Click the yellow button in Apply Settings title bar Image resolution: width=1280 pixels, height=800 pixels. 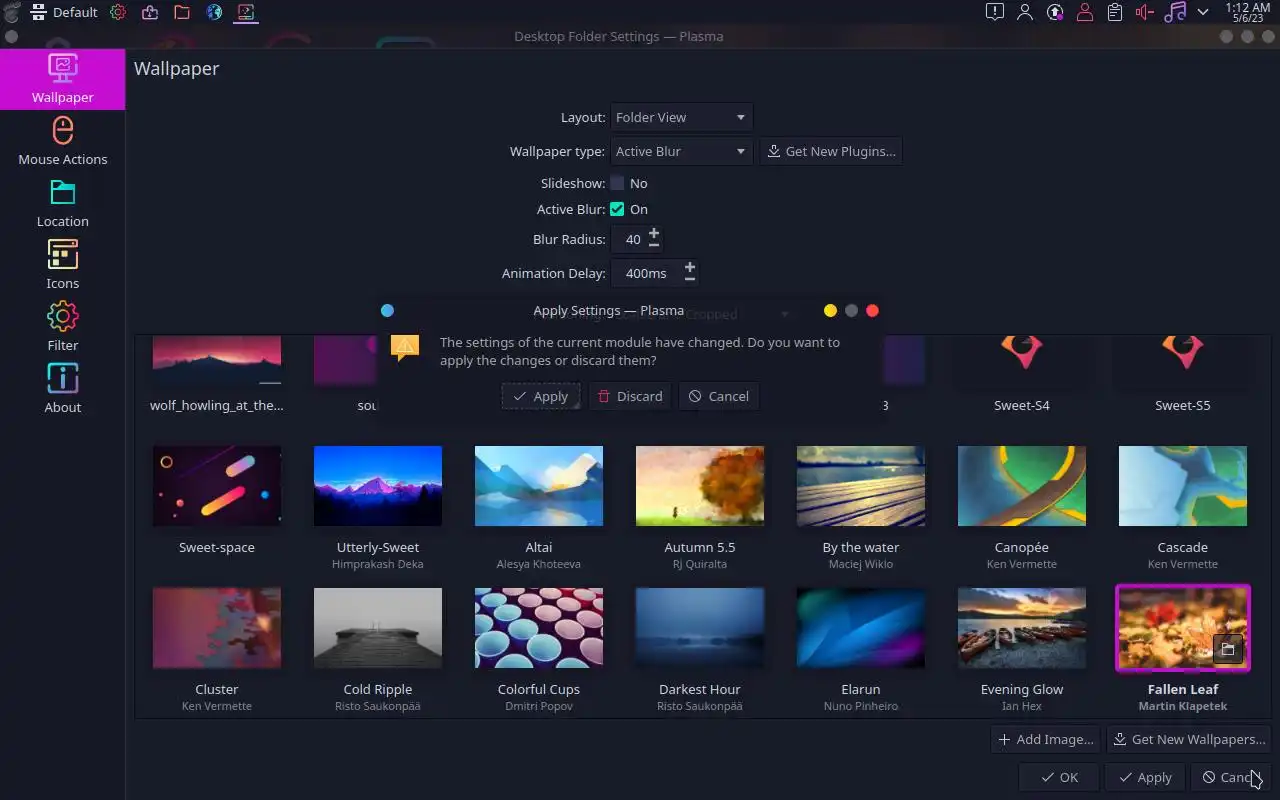[830, 311]
